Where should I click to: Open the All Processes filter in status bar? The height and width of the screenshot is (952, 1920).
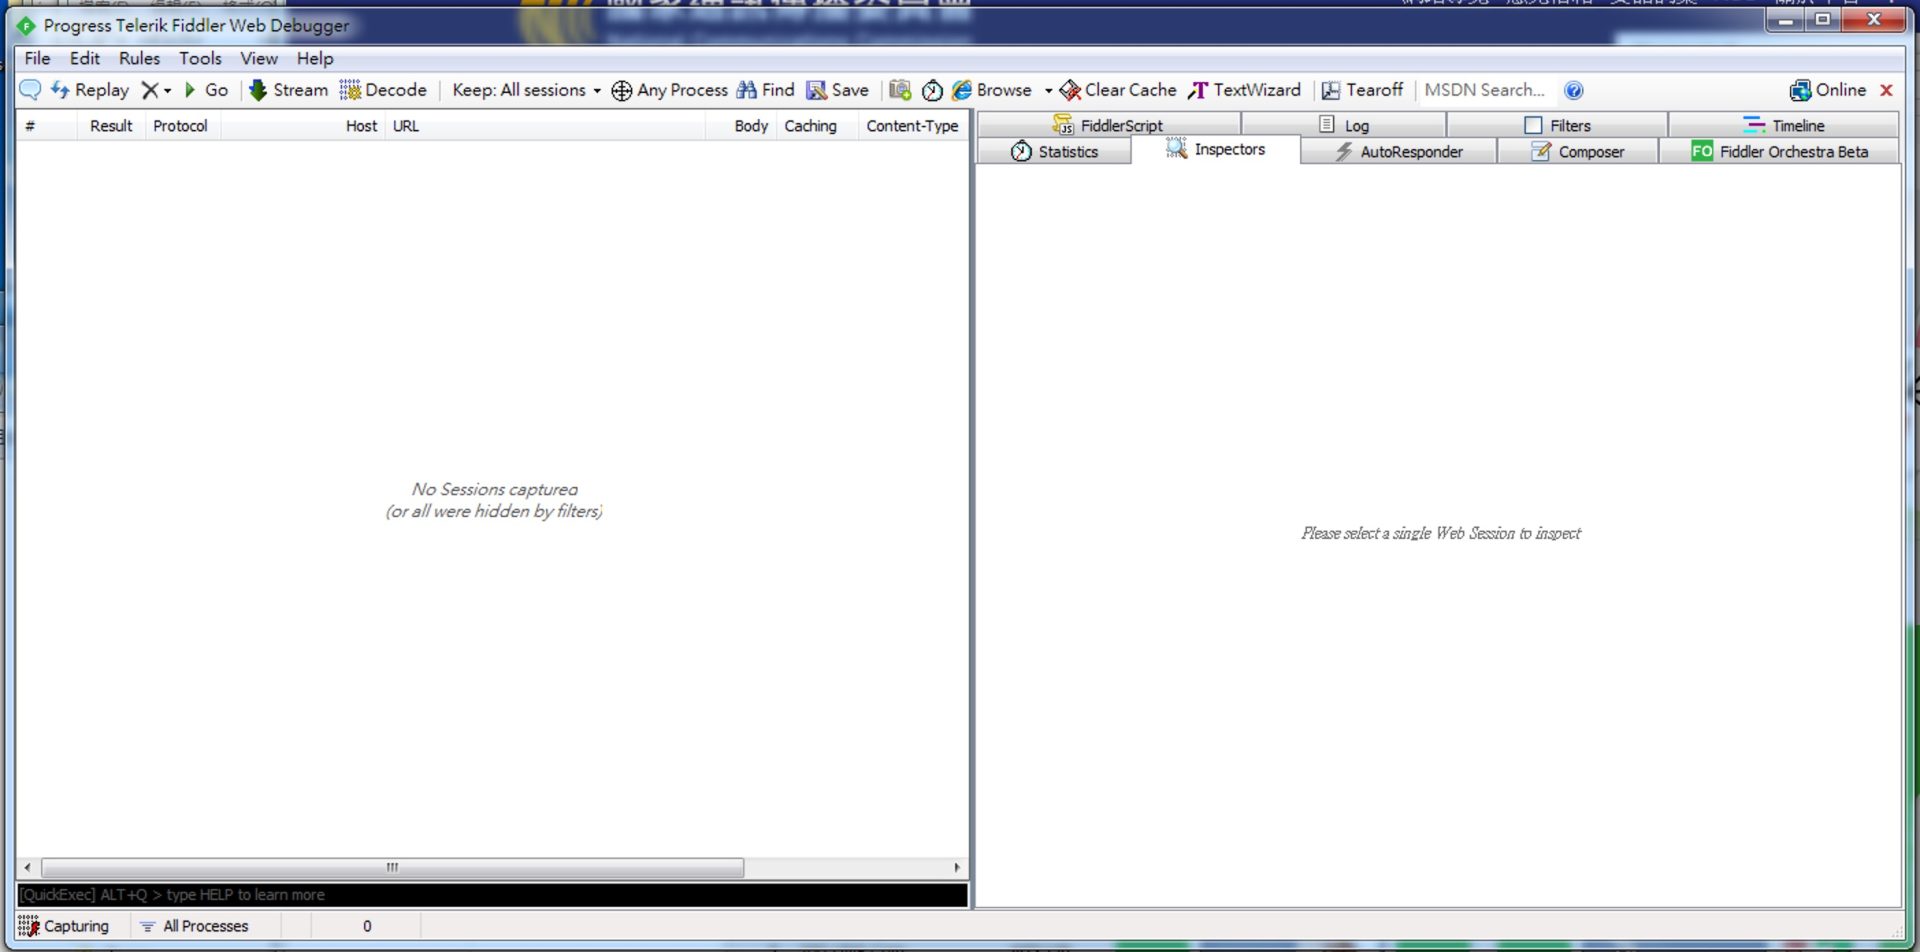tap(194, 926)
